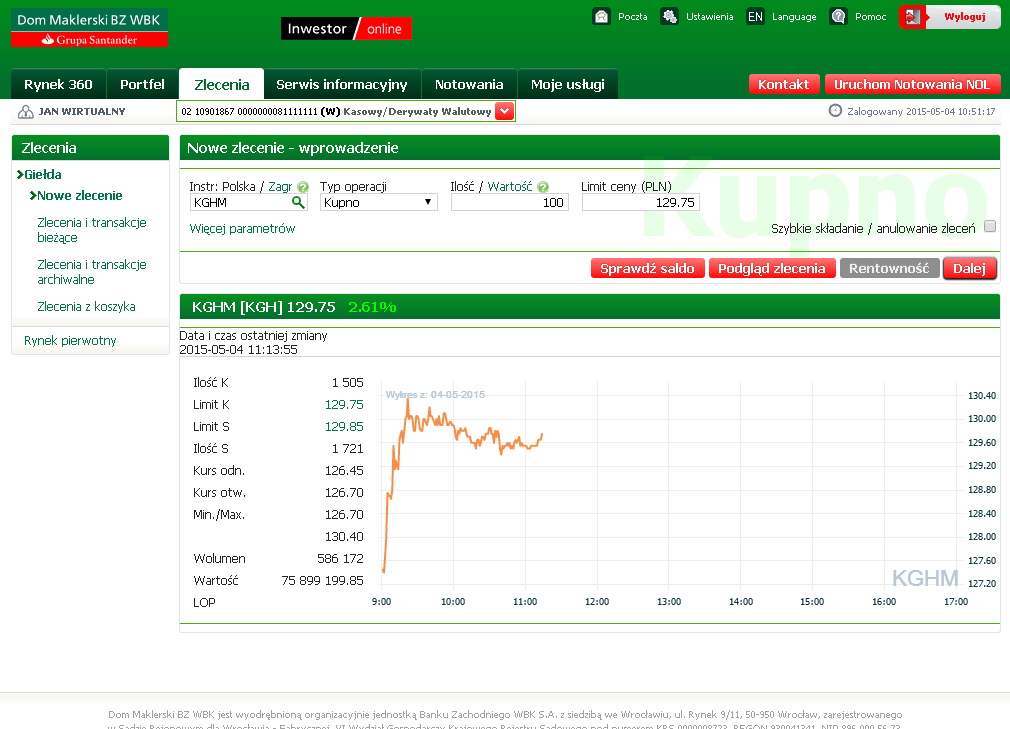1010x729 pixels.
Task: Click the 2.61% change in header
Action: click(372, 307)
